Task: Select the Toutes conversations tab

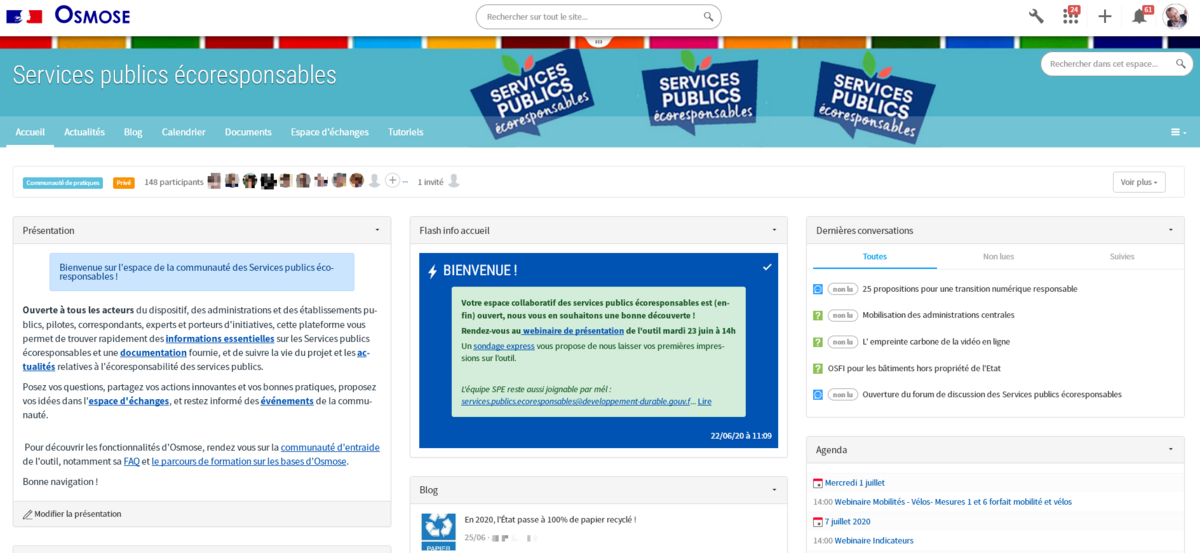Action: (x=875, y=257)
